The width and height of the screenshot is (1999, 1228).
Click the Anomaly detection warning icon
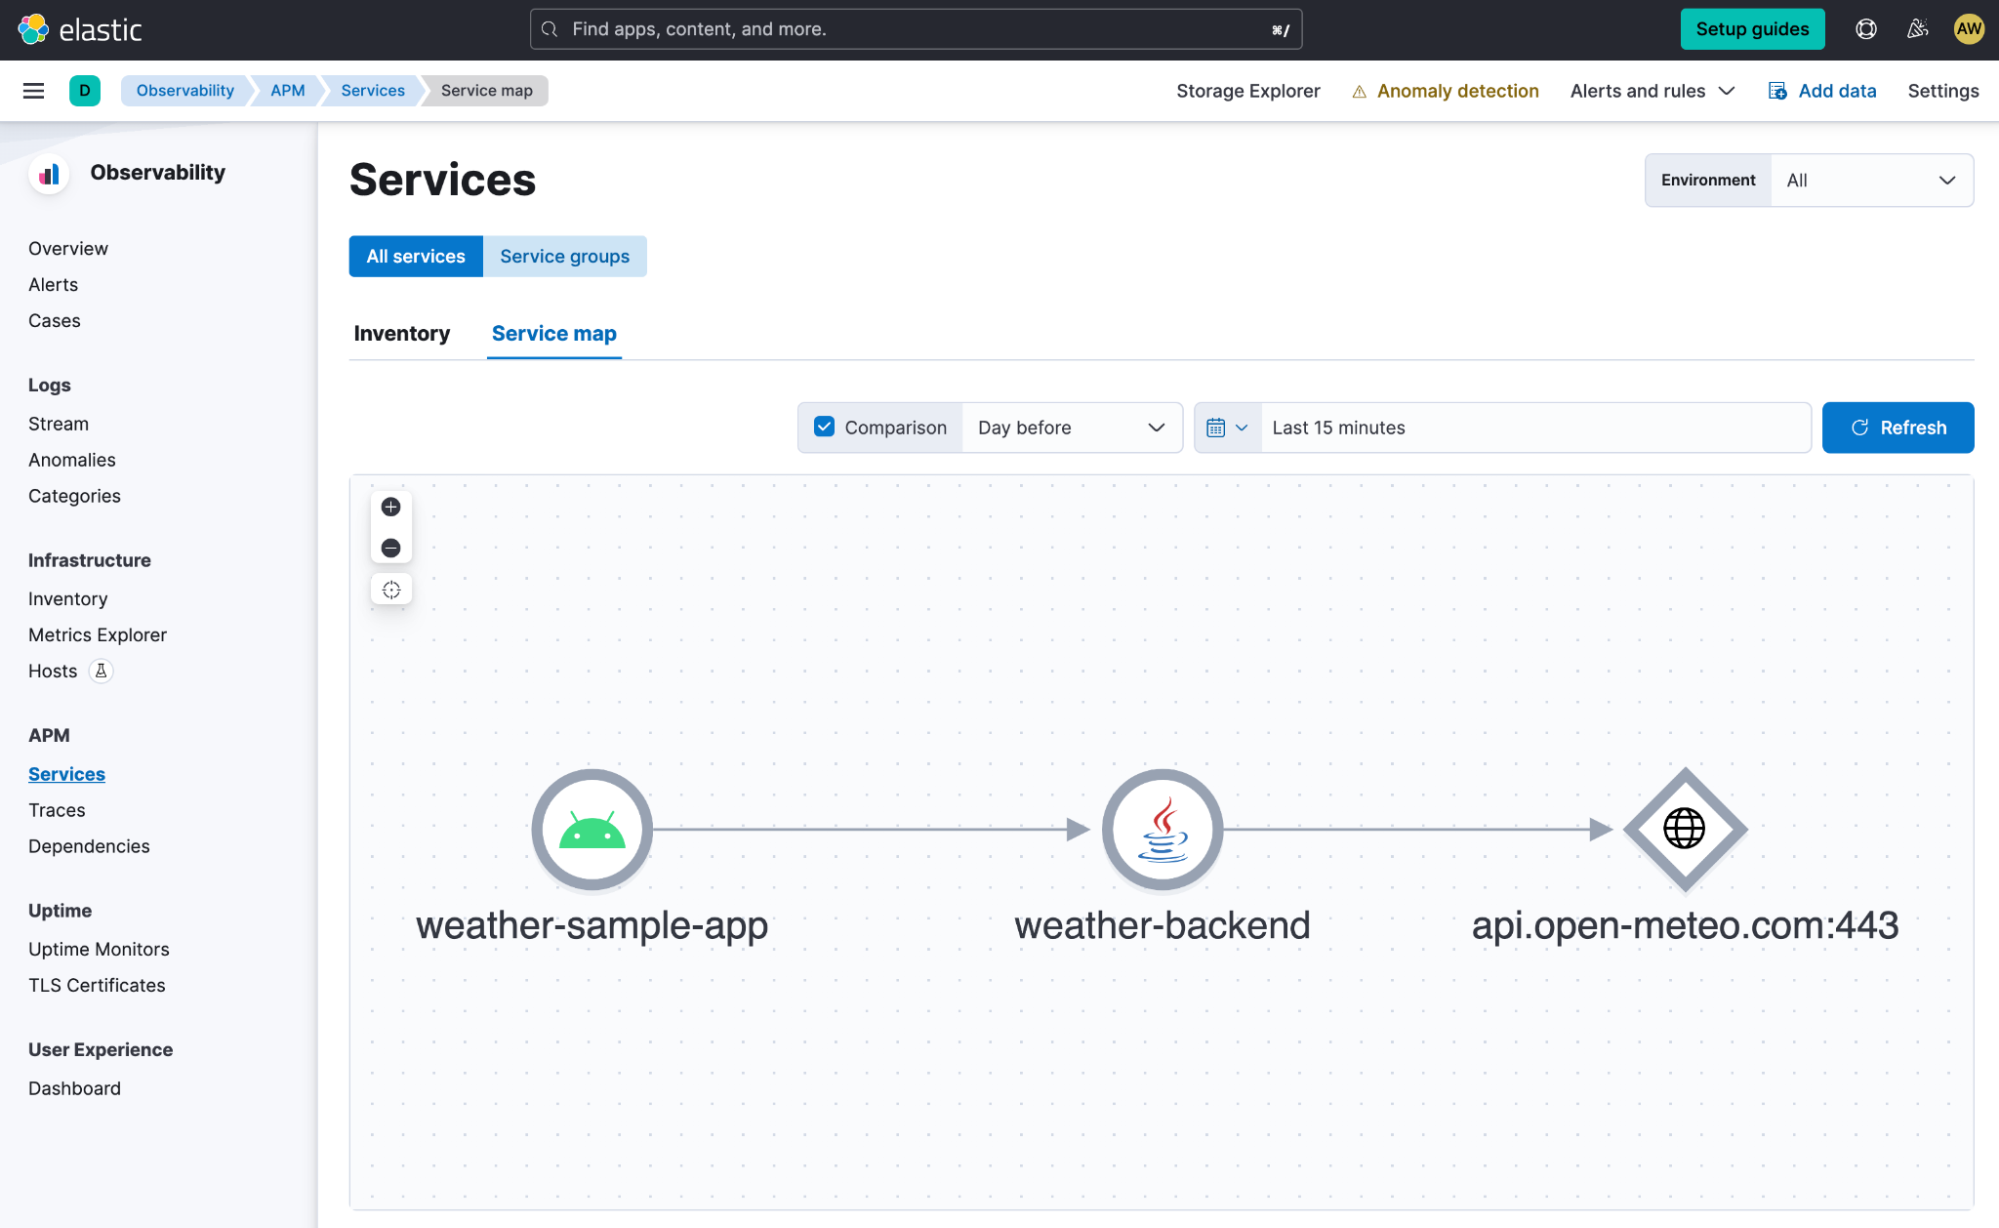(x=1359, y=90)
